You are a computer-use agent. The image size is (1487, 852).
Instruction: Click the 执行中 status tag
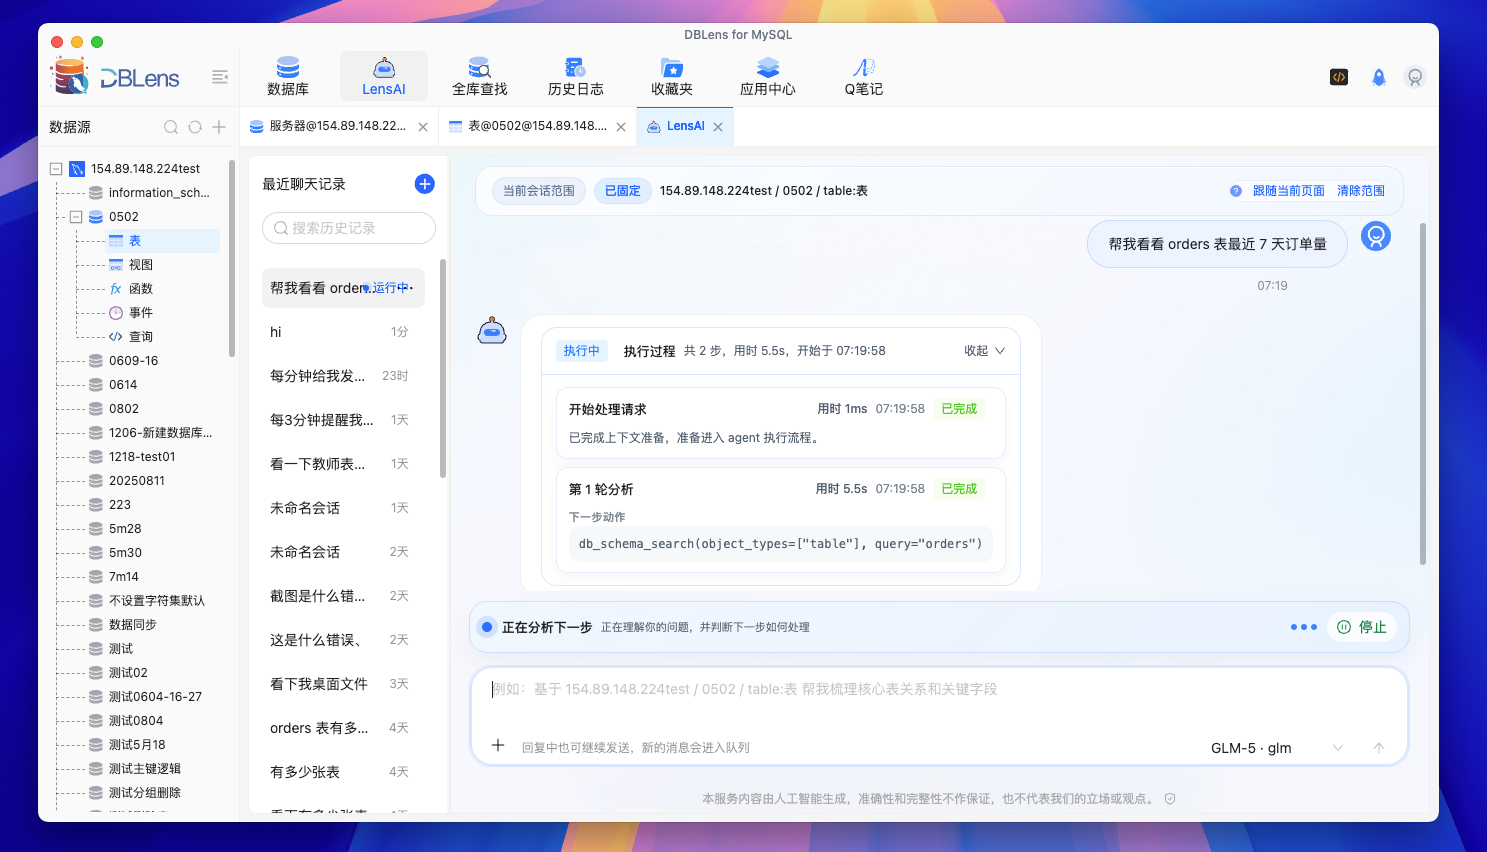581,351
